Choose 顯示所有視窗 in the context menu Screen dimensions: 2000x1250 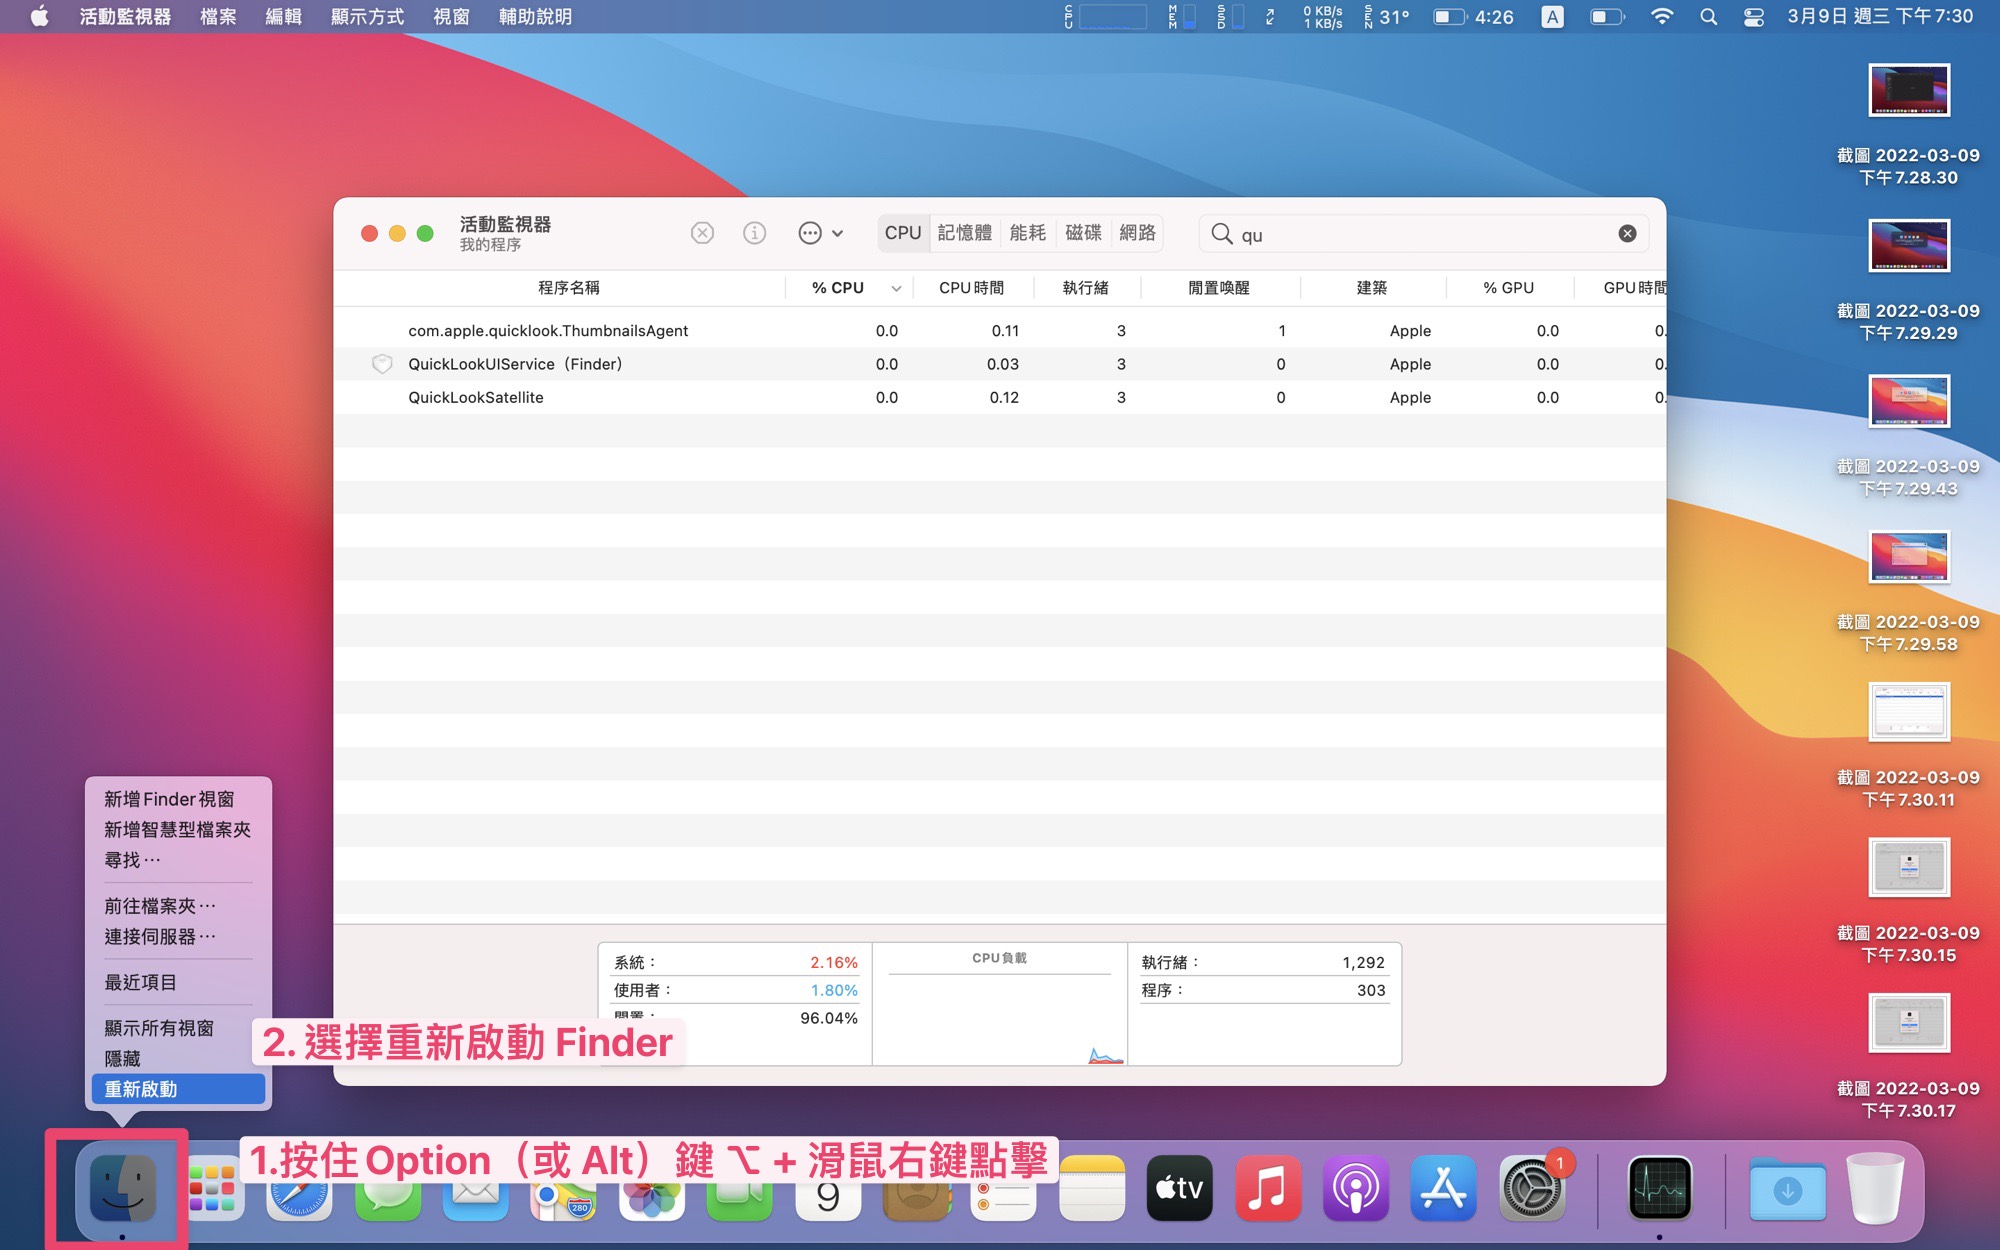[x=178, y=1028]
